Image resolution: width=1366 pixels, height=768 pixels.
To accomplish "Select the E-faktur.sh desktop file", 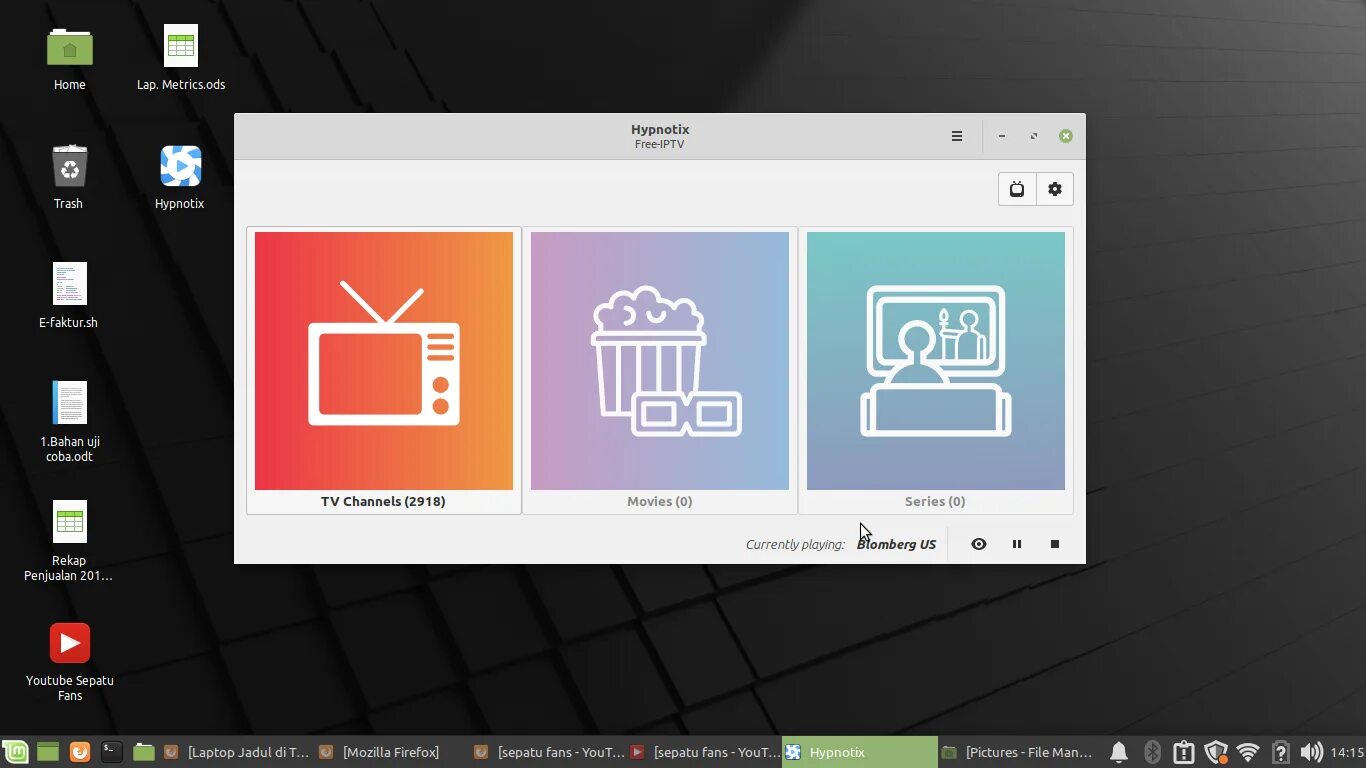I will click(x=69, y=296).
